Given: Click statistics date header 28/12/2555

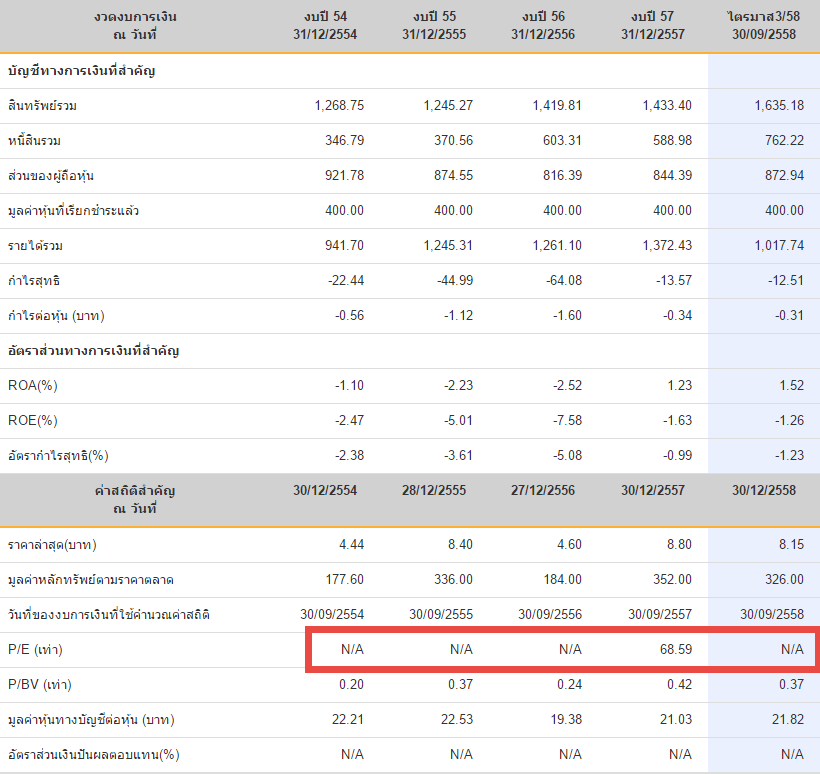Looking at the screenshot, I should [434, 491].
